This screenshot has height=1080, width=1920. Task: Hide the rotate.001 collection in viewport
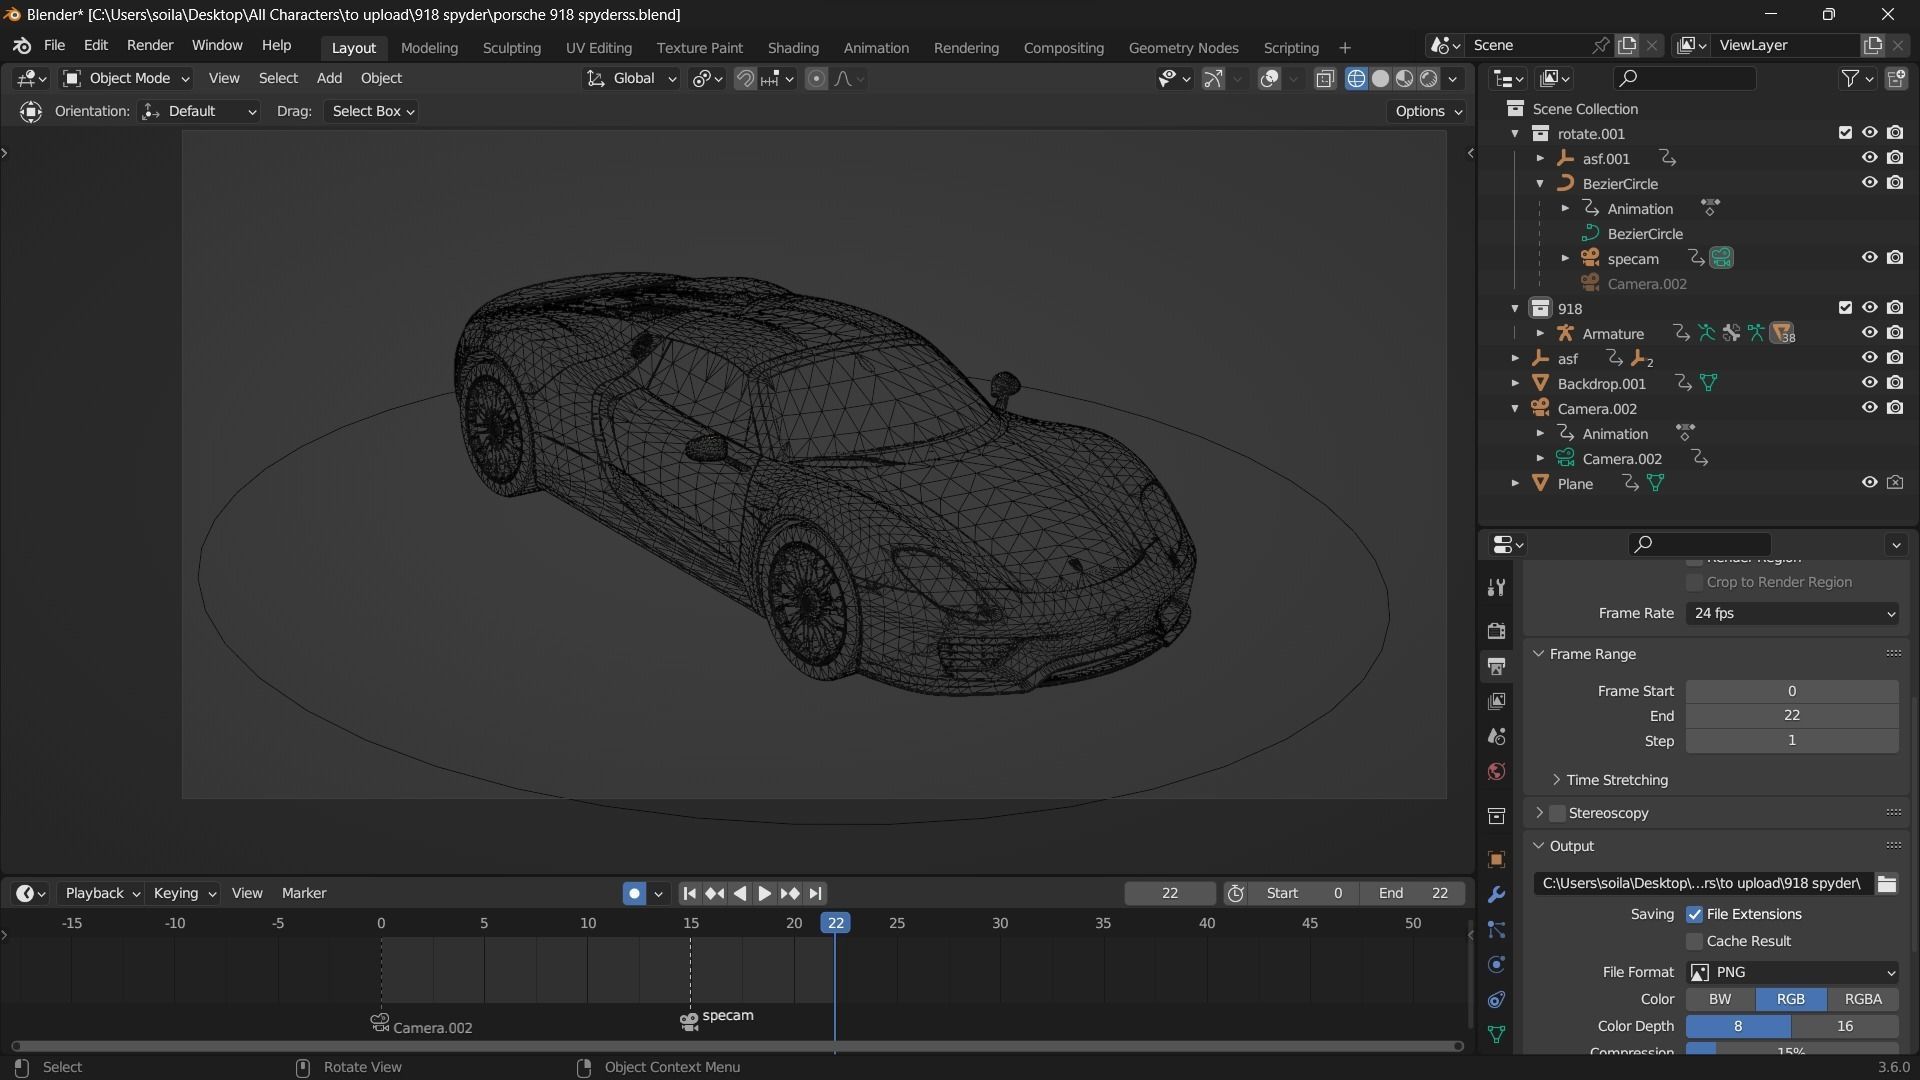click(1869, 133)
